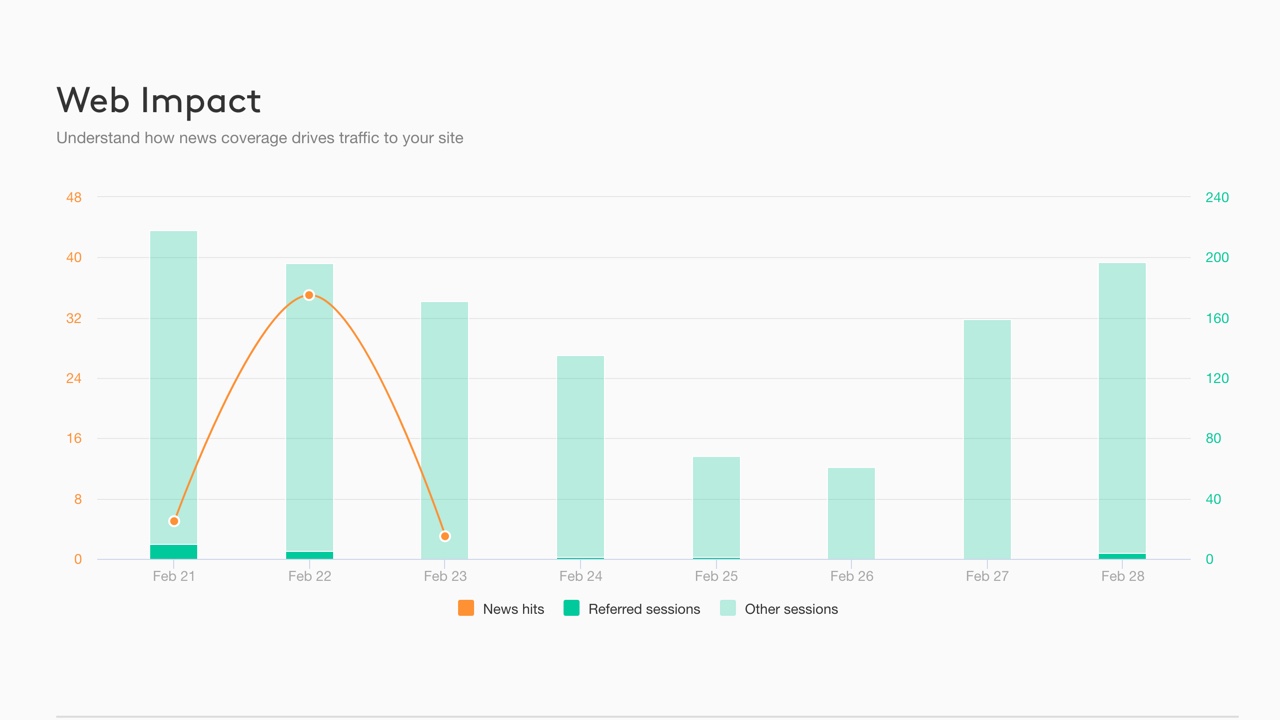This screenshot has width=1280, height=720.
Task: Click the Feb 24 sessions bar
Action: coord(580,457)
